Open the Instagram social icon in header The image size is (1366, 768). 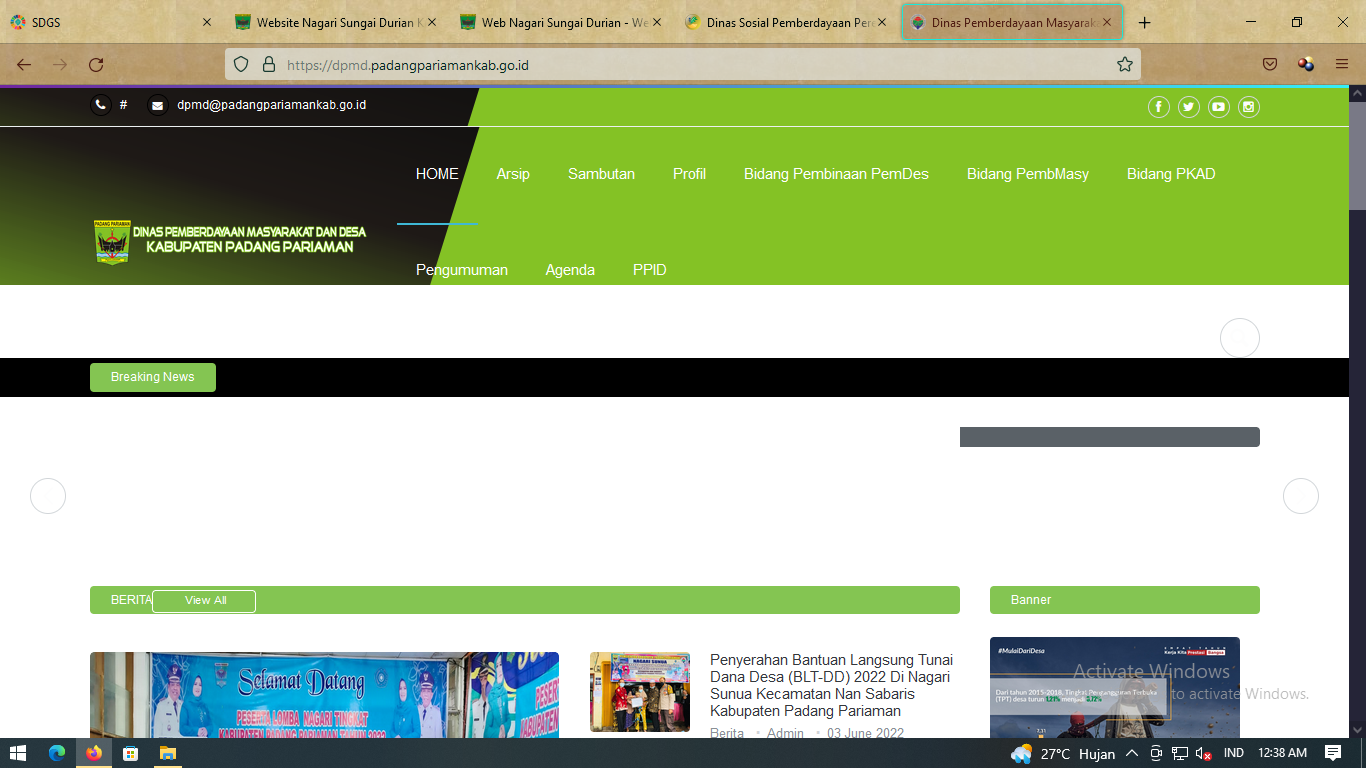point(1248,107)
